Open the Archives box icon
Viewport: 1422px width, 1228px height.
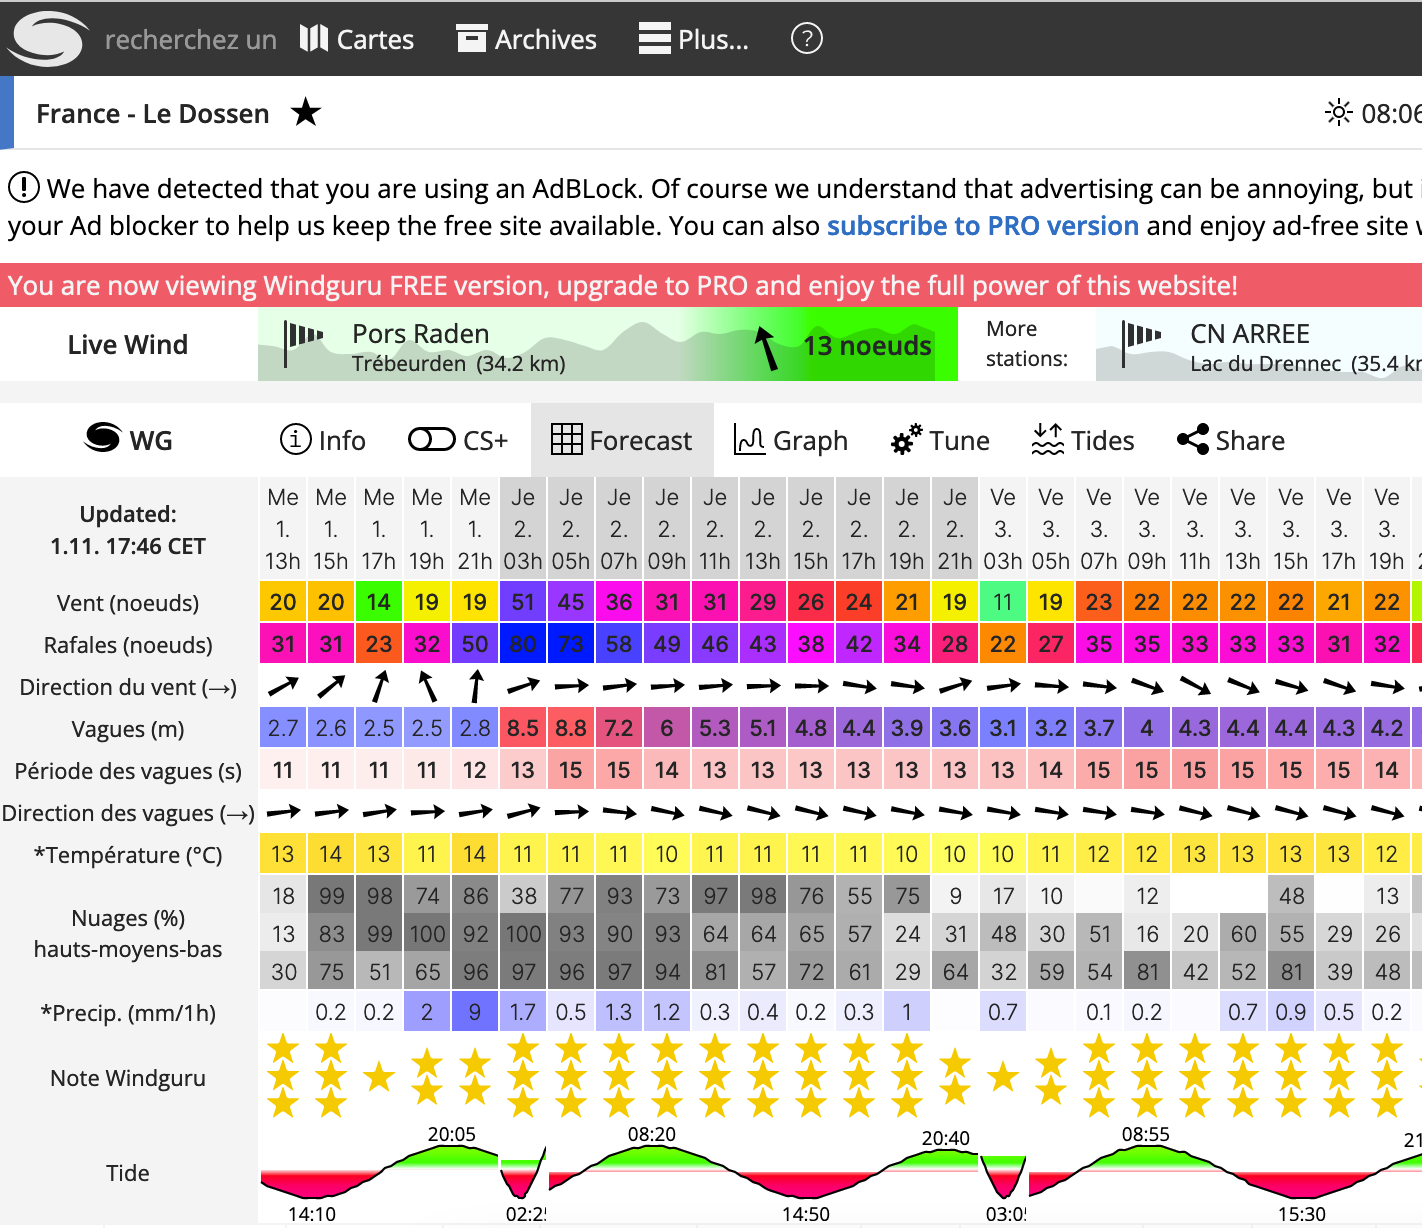point(472,39)
